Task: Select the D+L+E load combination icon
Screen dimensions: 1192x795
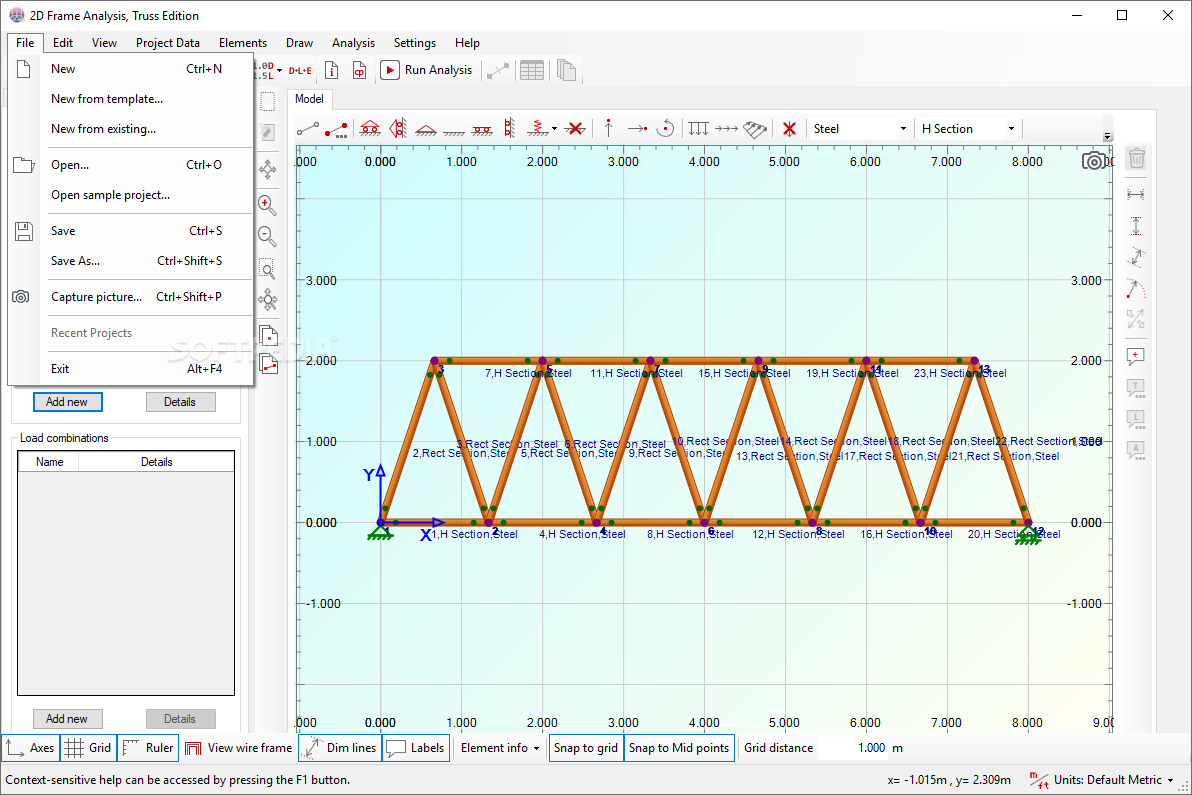Action: [300, 71]
